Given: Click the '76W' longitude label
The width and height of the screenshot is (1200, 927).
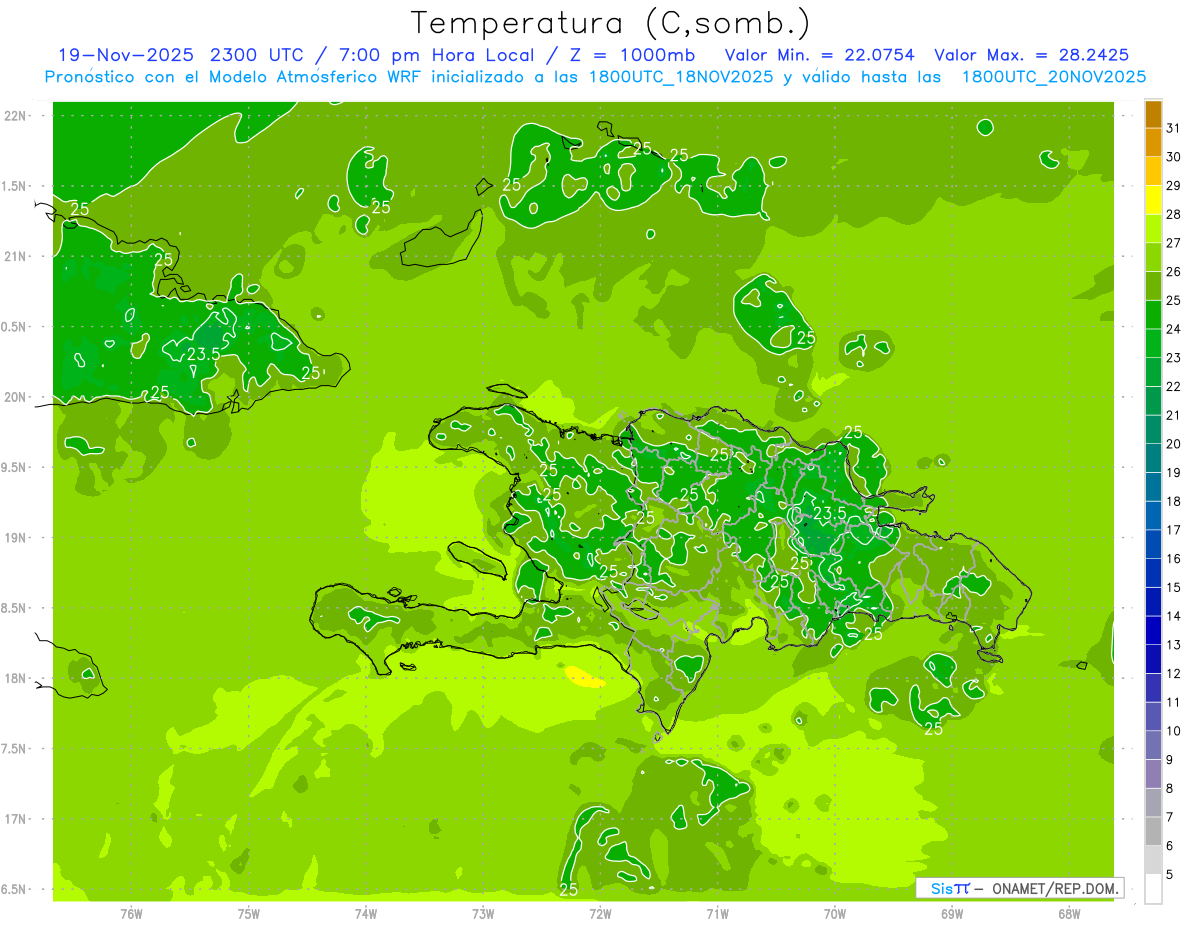Looking at the screenshot, I should tap(131, 914).
